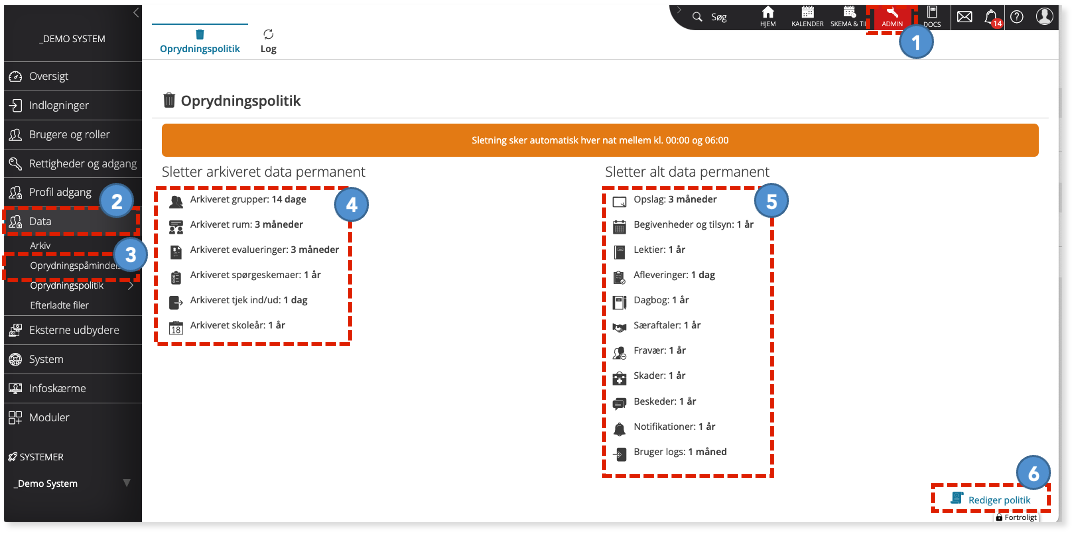Image resolution: width=1072 pixels, height=536 pixels.
Task: Expand the Oprydningspolitik submenu arrow
Action: [131, 286]
